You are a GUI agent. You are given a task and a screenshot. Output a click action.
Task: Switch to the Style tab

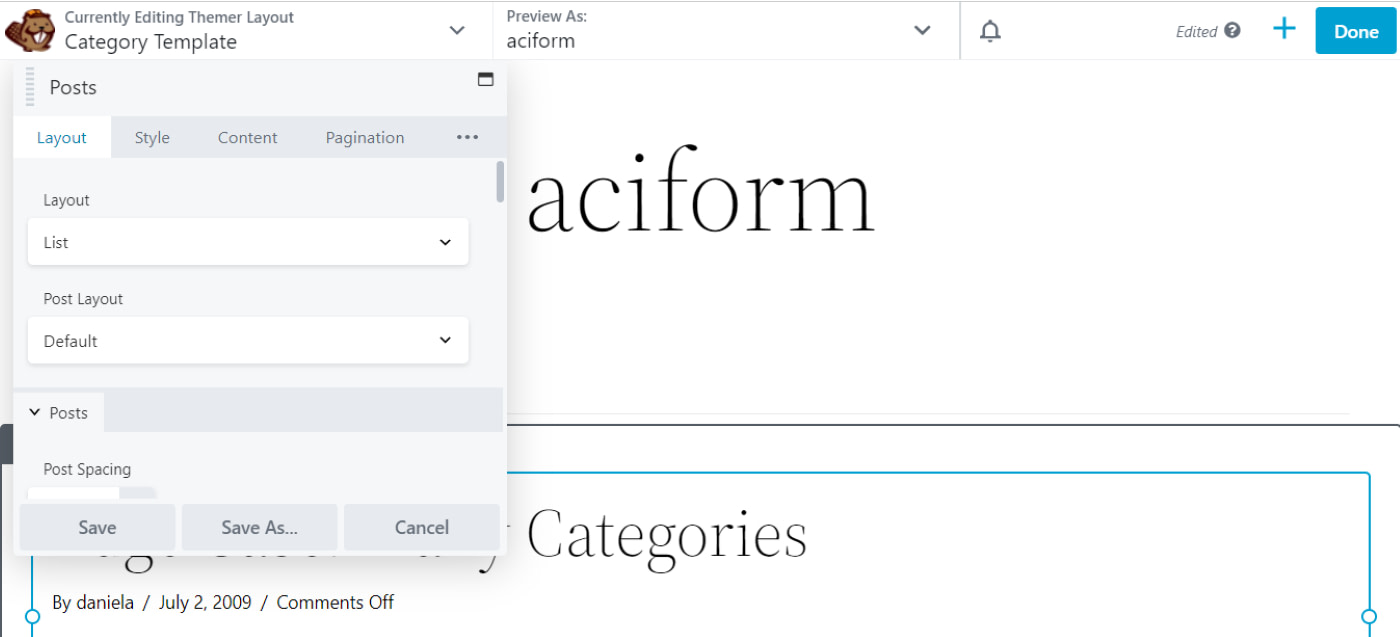coord(152,138)
